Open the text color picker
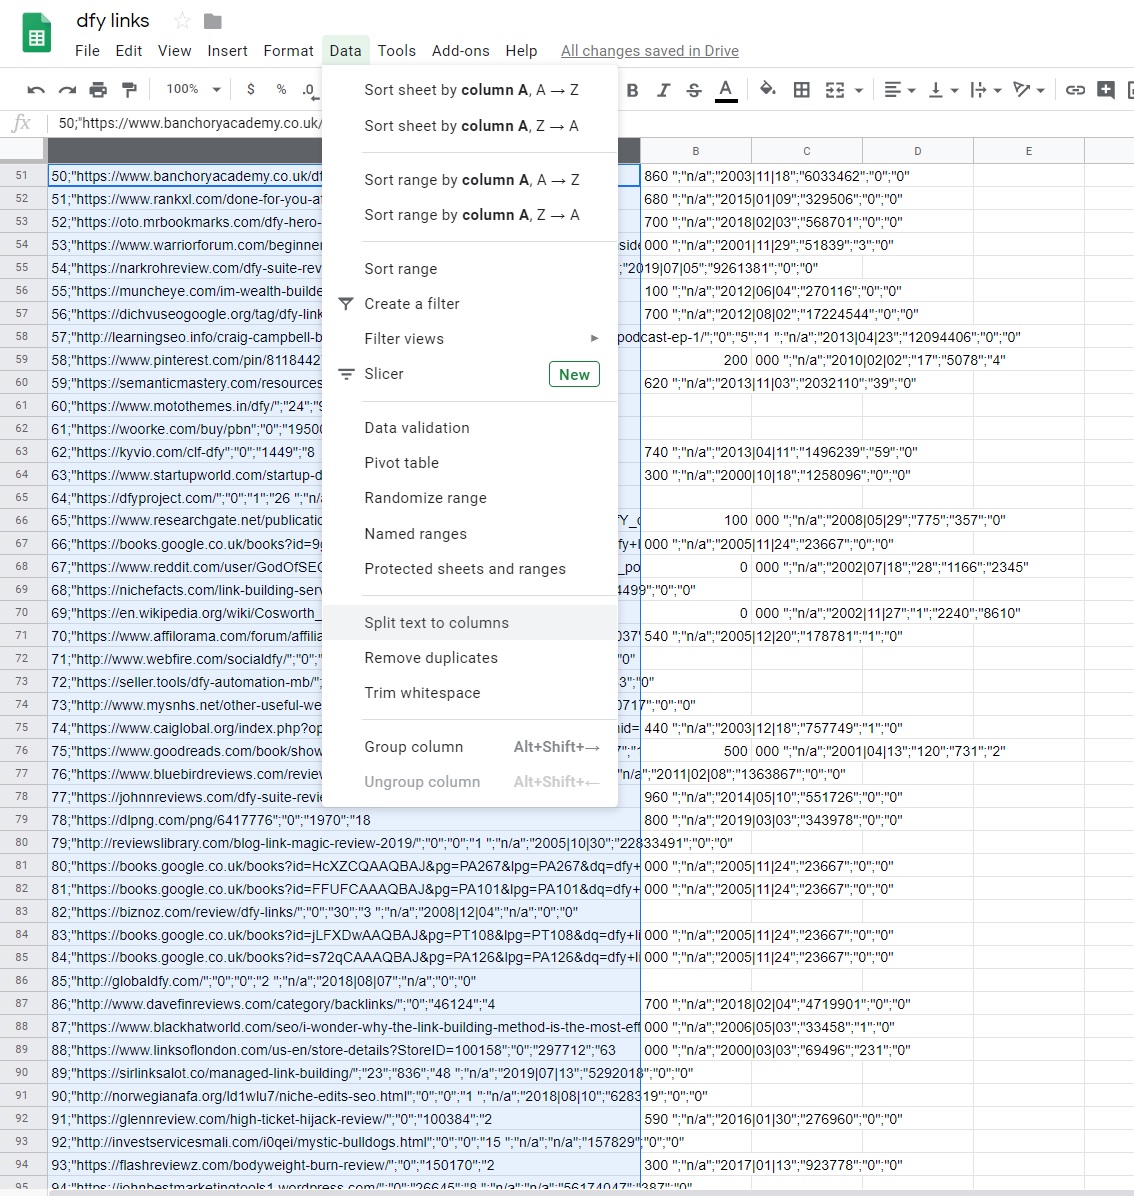This screenshot has height=1196, width=1134. point(726,90)
